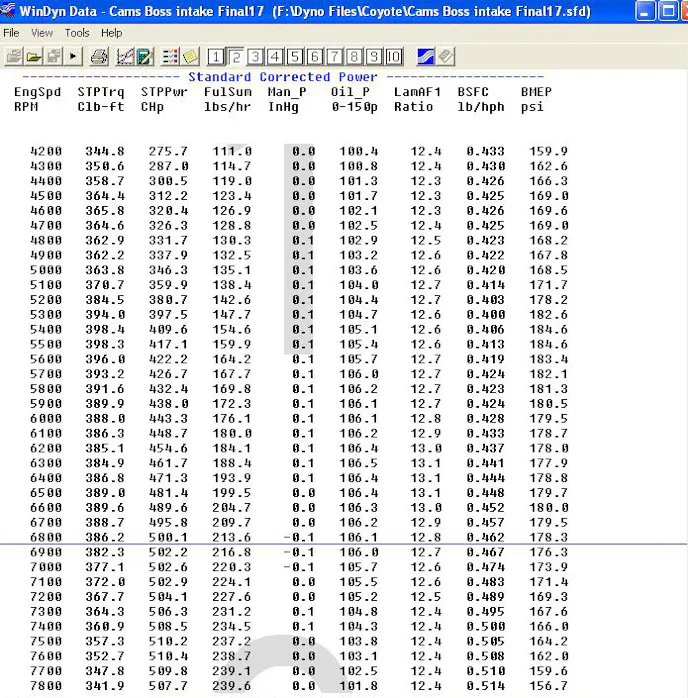Image resolution: width=688 pixels, height=698 pixels.
Task: Open the line graph view icon
Action: point(124,56)
